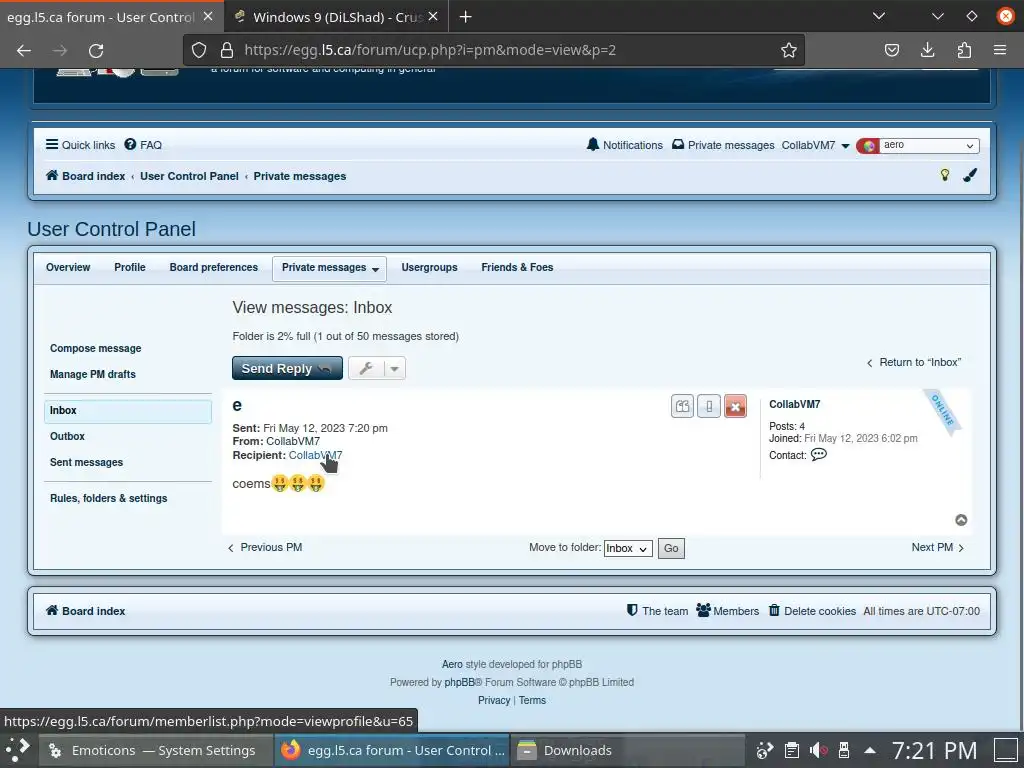Go to Board index breadcrumb
Image resolution: width=1024 pixels, height=768 pixels.
(86, 176)
